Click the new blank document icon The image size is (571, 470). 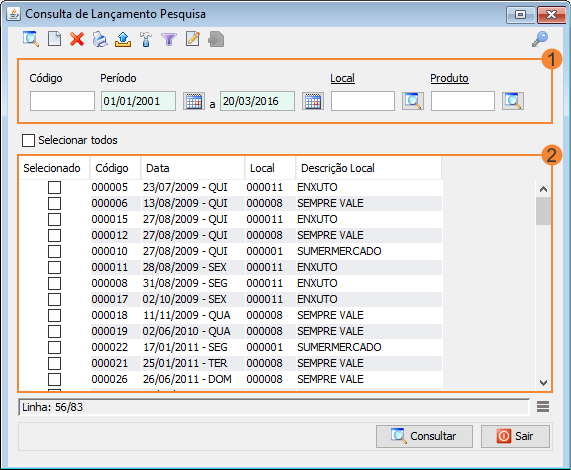(x=54, y=39)
